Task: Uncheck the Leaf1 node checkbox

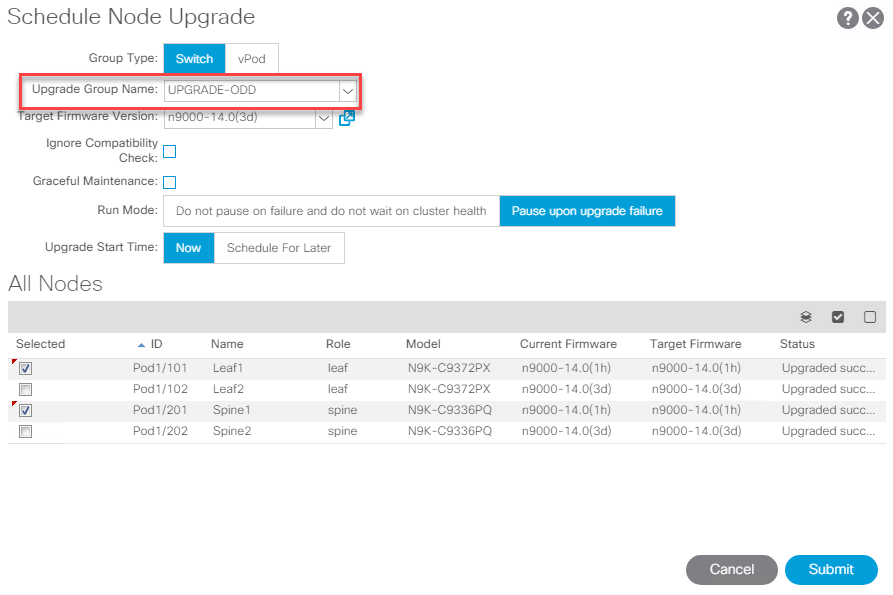Action: pyautogui.click(x=26, y=368)
